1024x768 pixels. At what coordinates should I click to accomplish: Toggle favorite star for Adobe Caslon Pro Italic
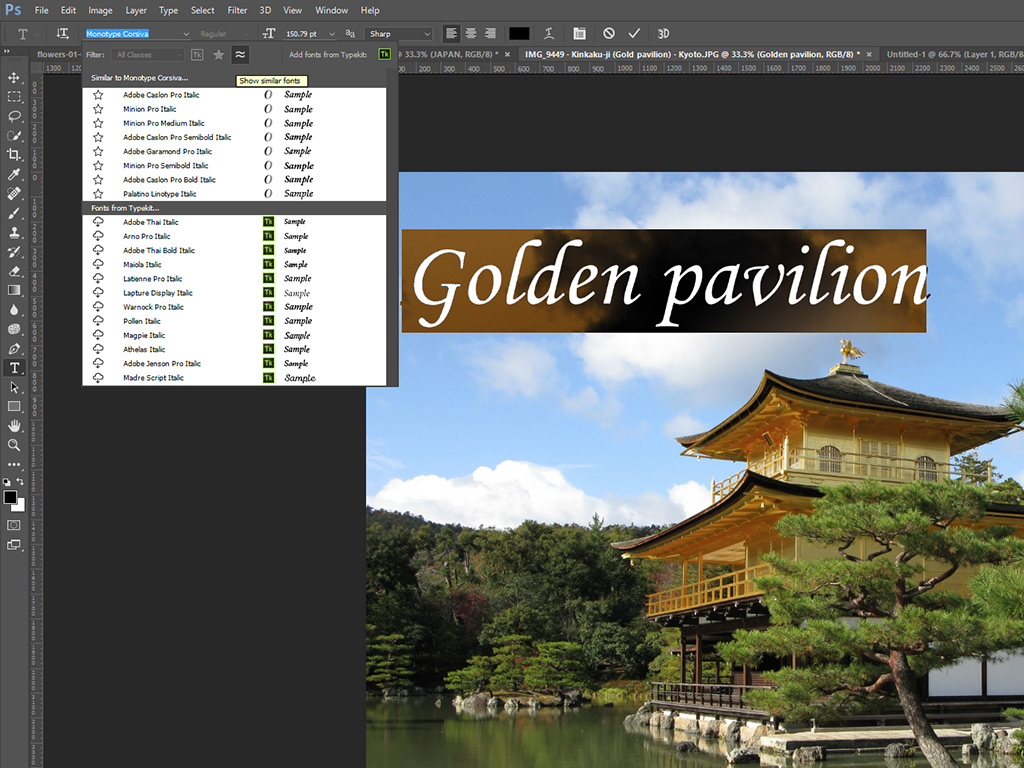point(97,94)
